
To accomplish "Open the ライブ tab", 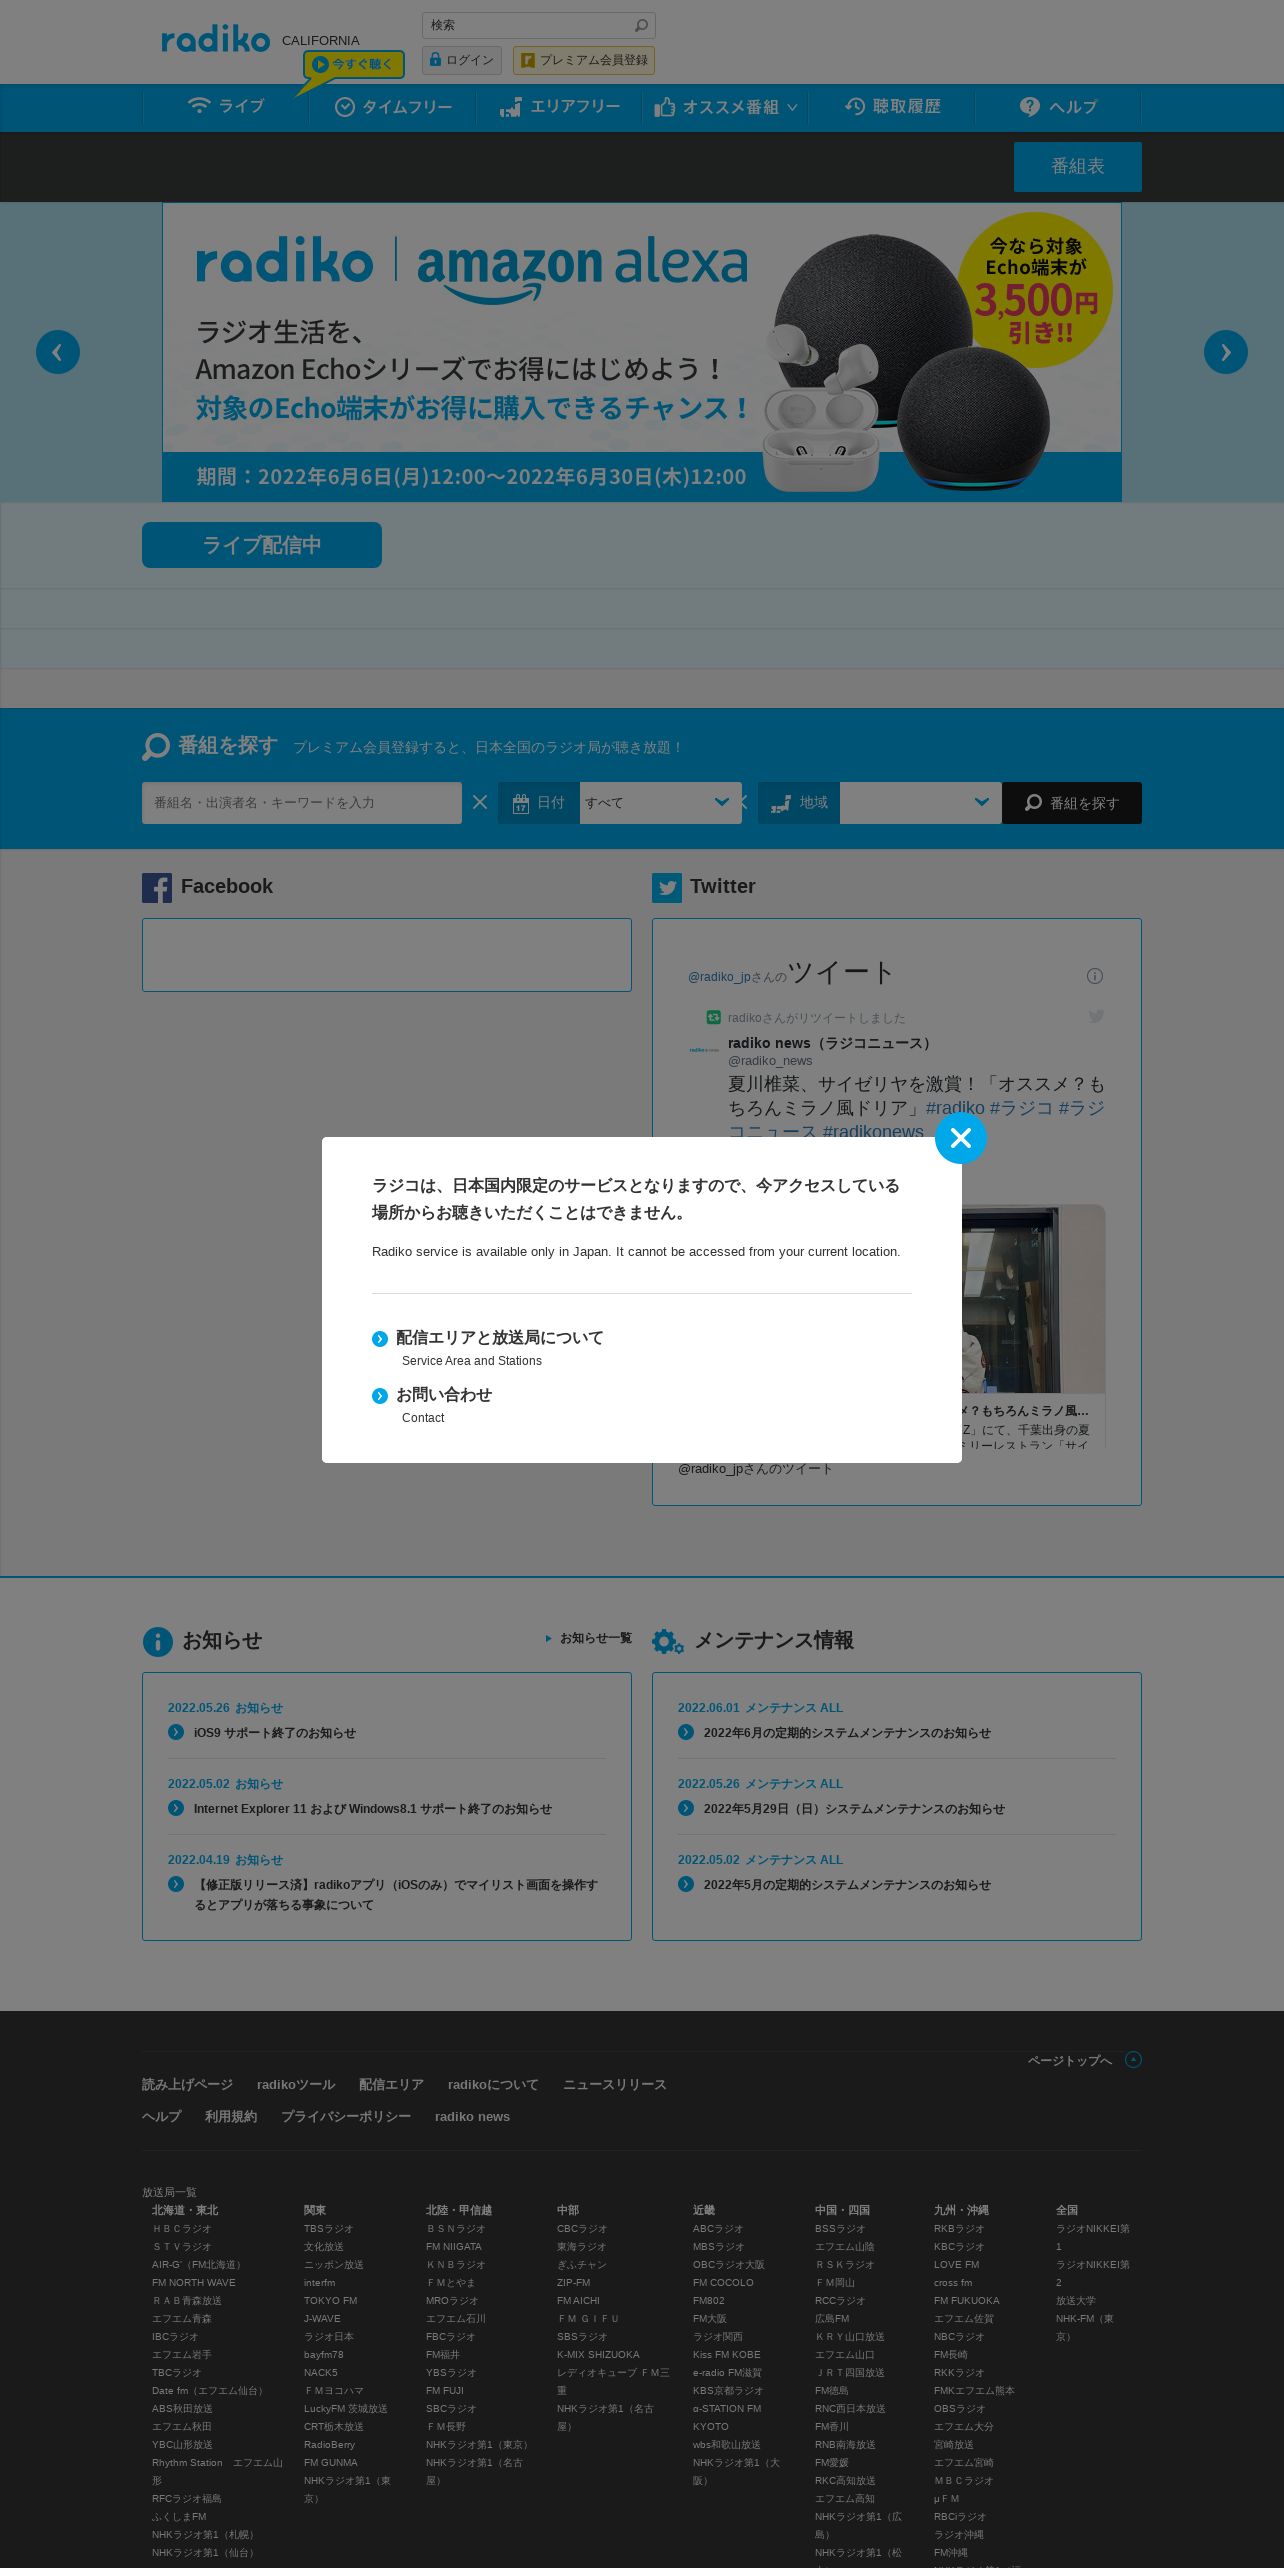I will [x=226, y=107].
